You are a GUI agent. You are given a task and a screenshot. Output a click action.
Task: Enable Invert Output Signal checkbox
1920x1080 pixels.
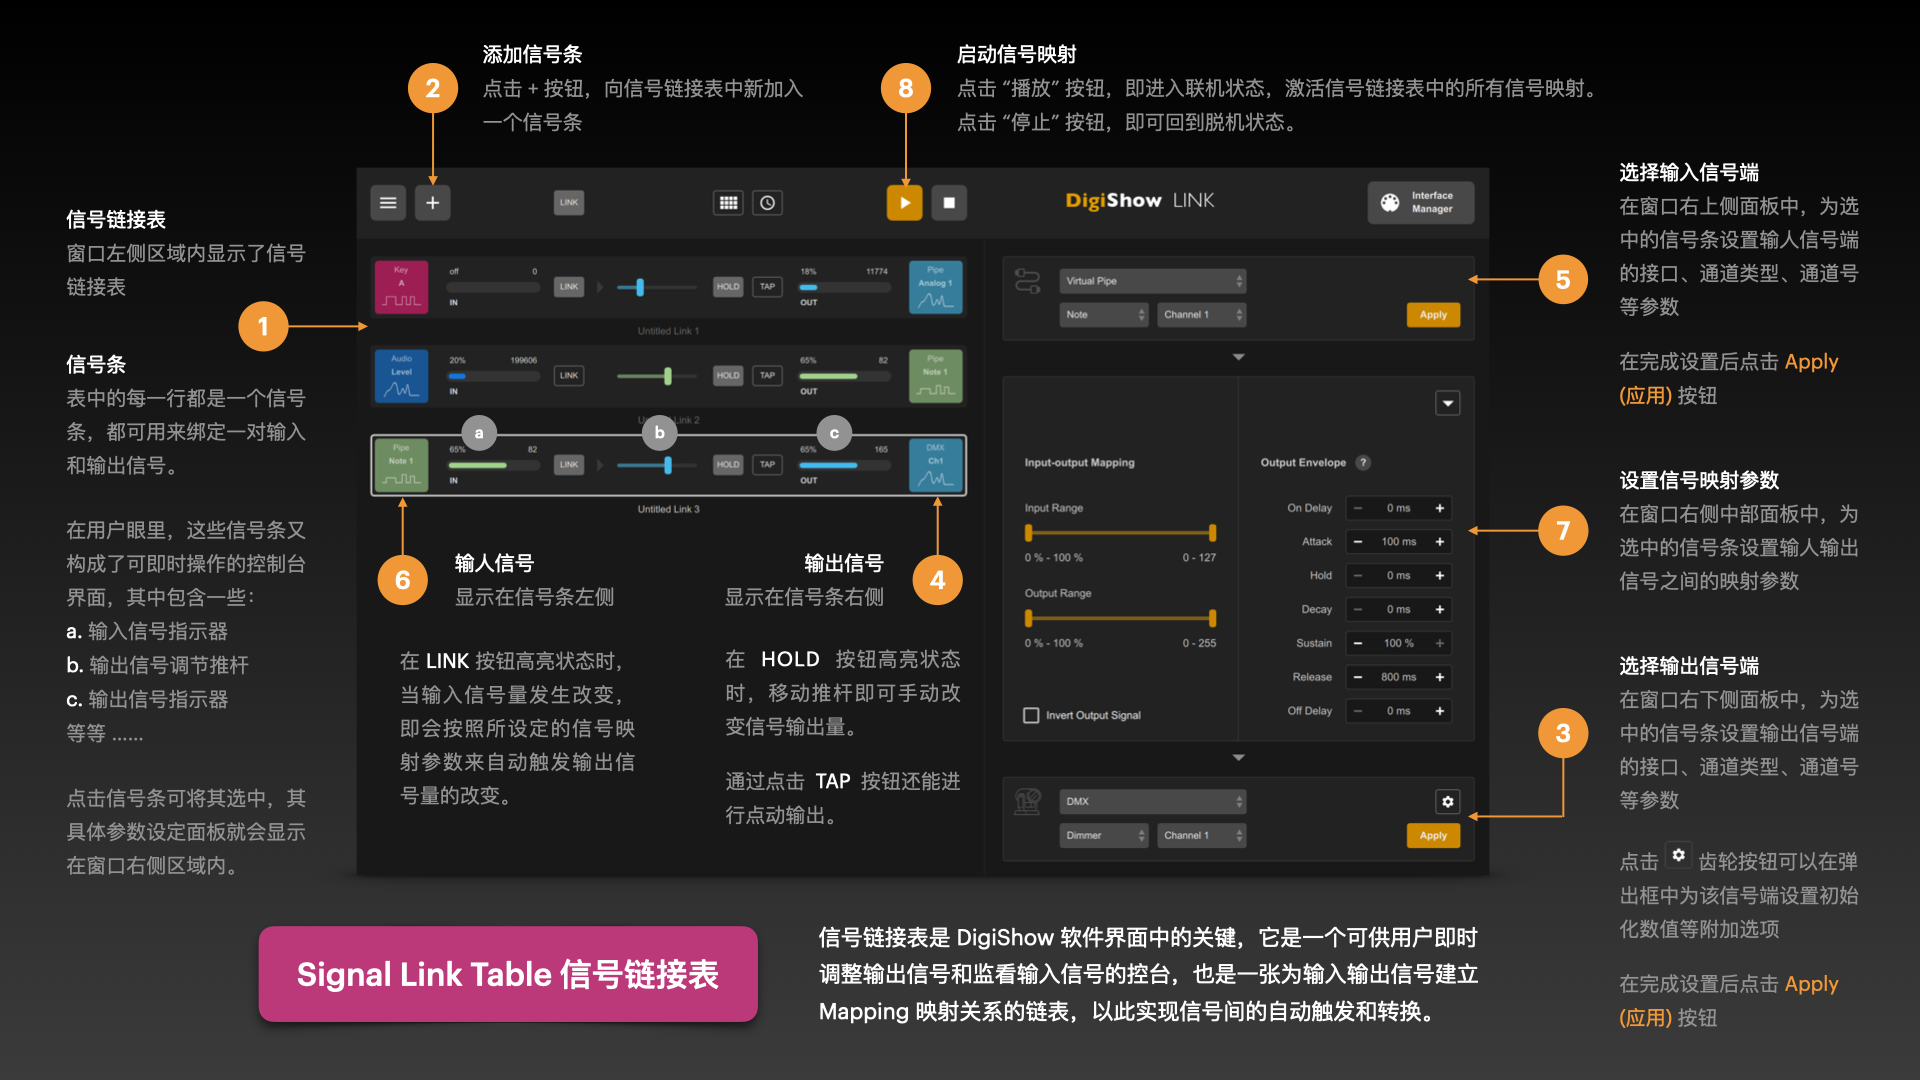coord(1031,715)
